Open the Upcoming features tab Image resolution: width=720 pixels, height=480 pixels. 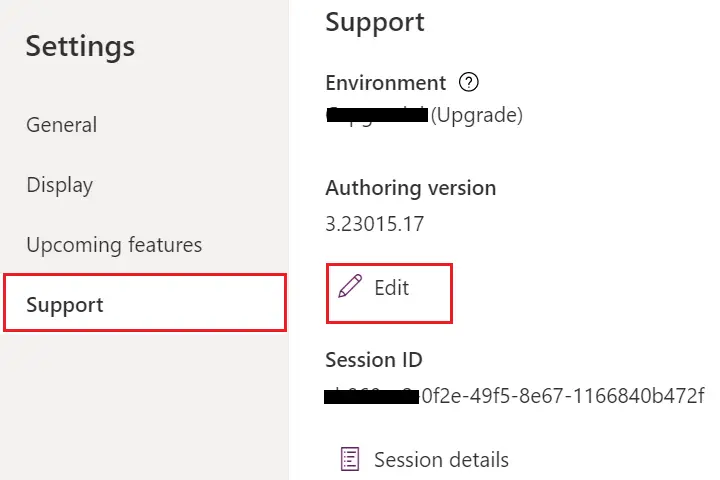point(114,245)
